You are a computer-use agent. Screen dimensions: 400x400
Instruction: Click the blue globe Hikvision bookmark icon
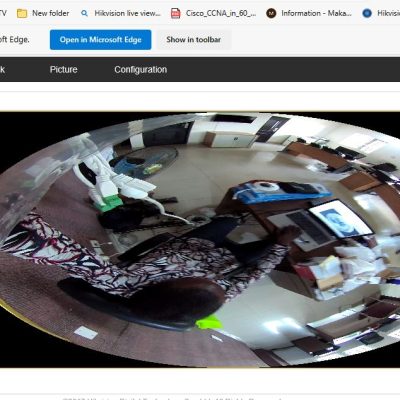click(x=367, y=13)
